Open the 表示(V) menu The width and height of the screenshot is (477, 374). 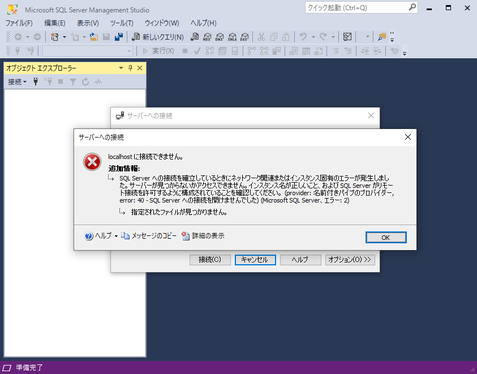click(x=88, y=23)
